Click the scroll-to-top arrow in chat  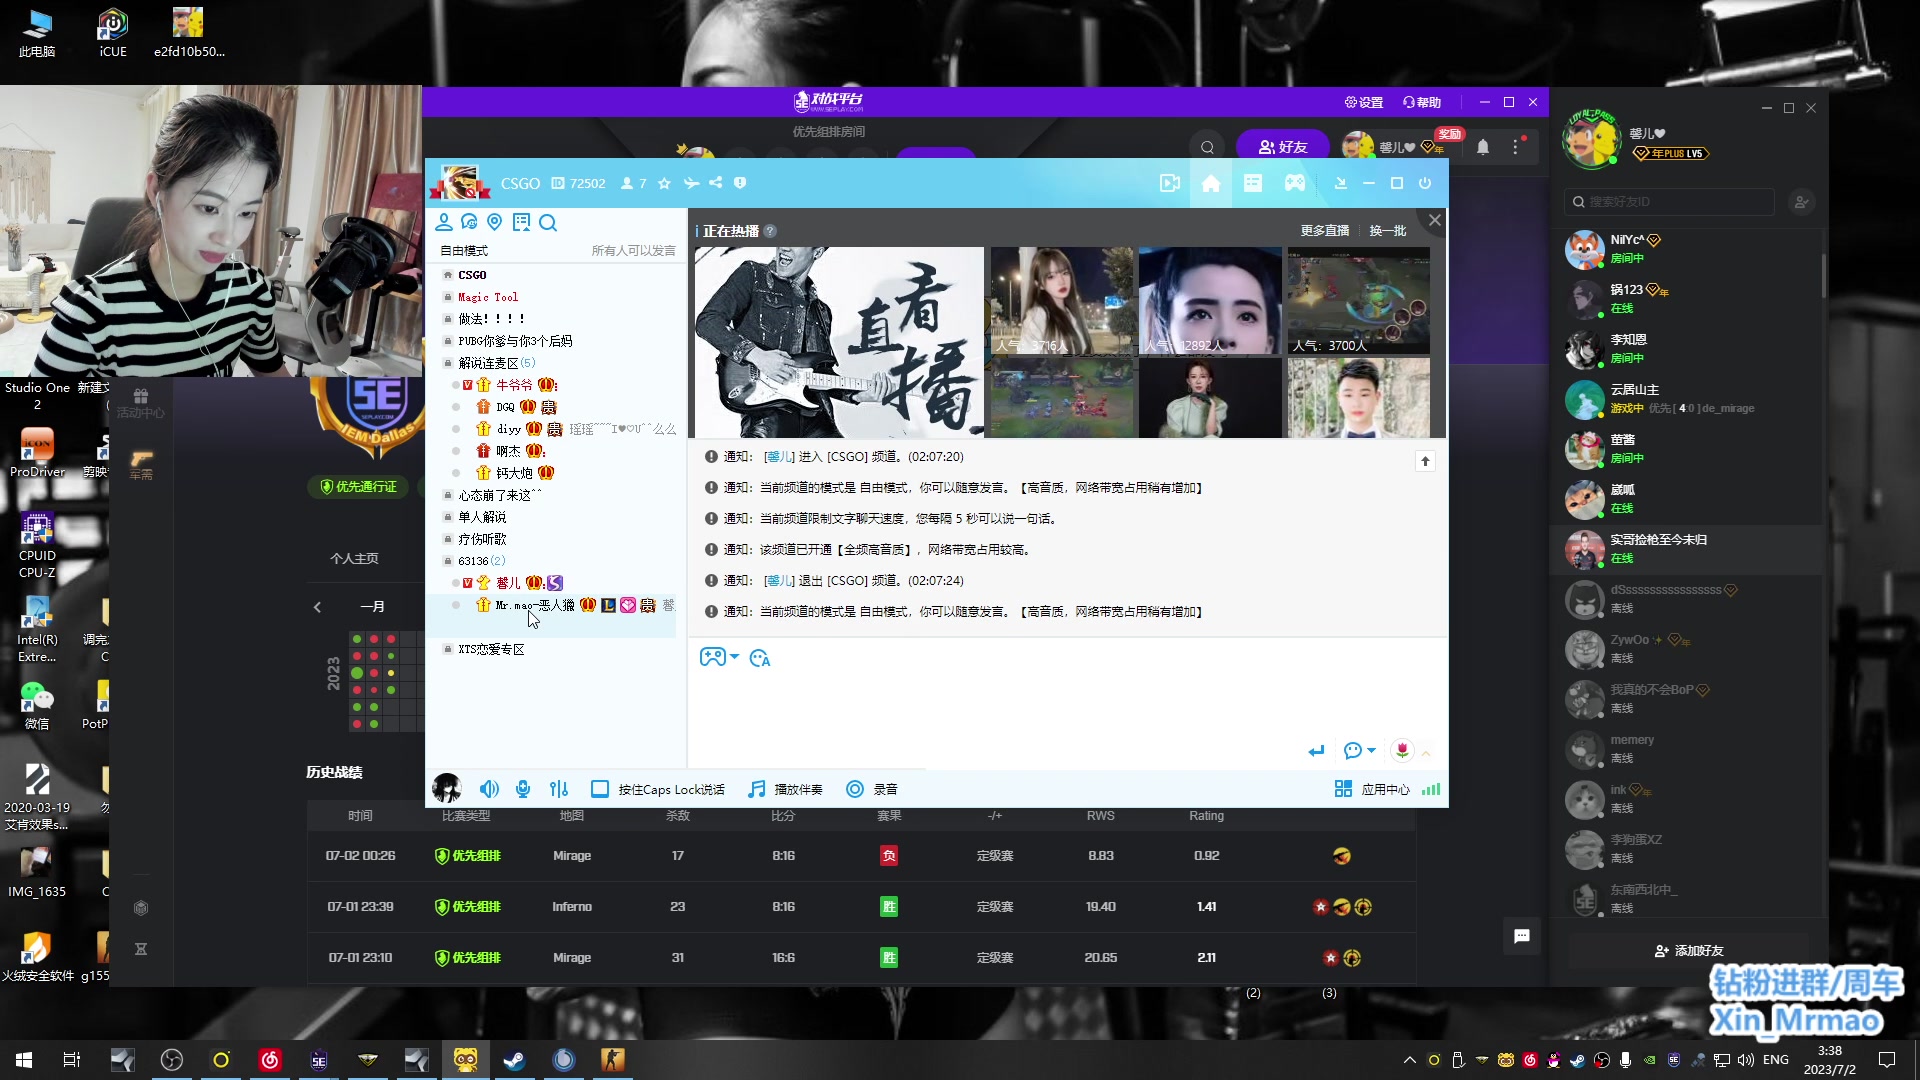click(x=1425, y=461)
